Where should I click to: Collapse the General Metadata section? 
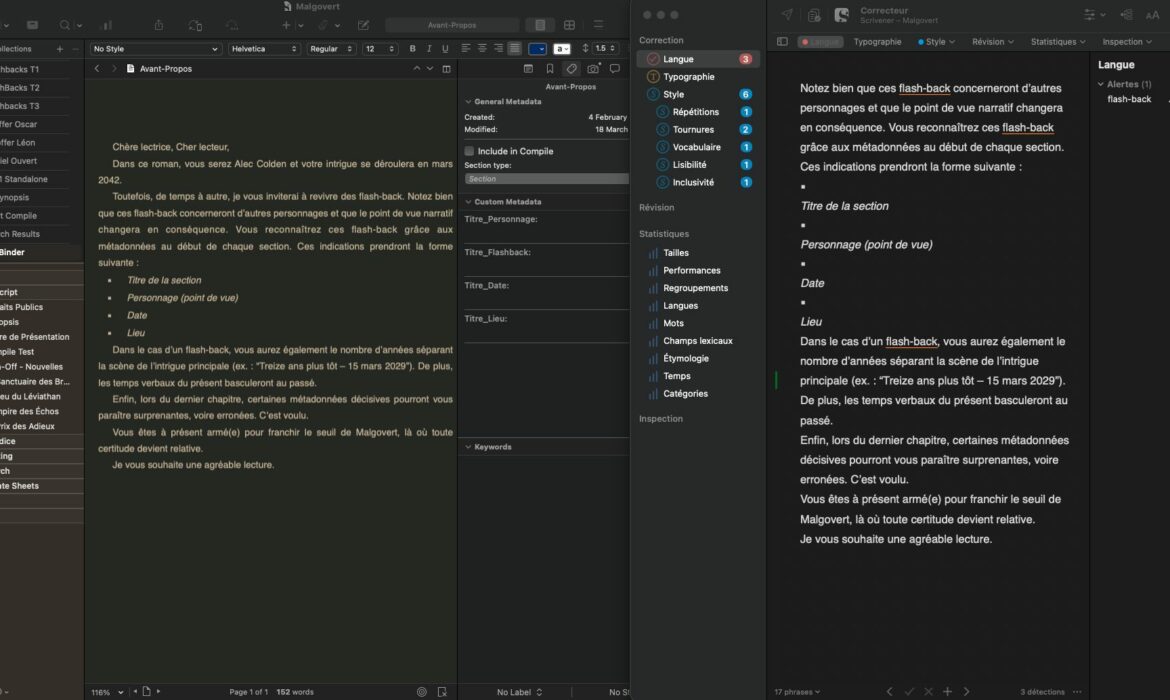click(467, 102)
